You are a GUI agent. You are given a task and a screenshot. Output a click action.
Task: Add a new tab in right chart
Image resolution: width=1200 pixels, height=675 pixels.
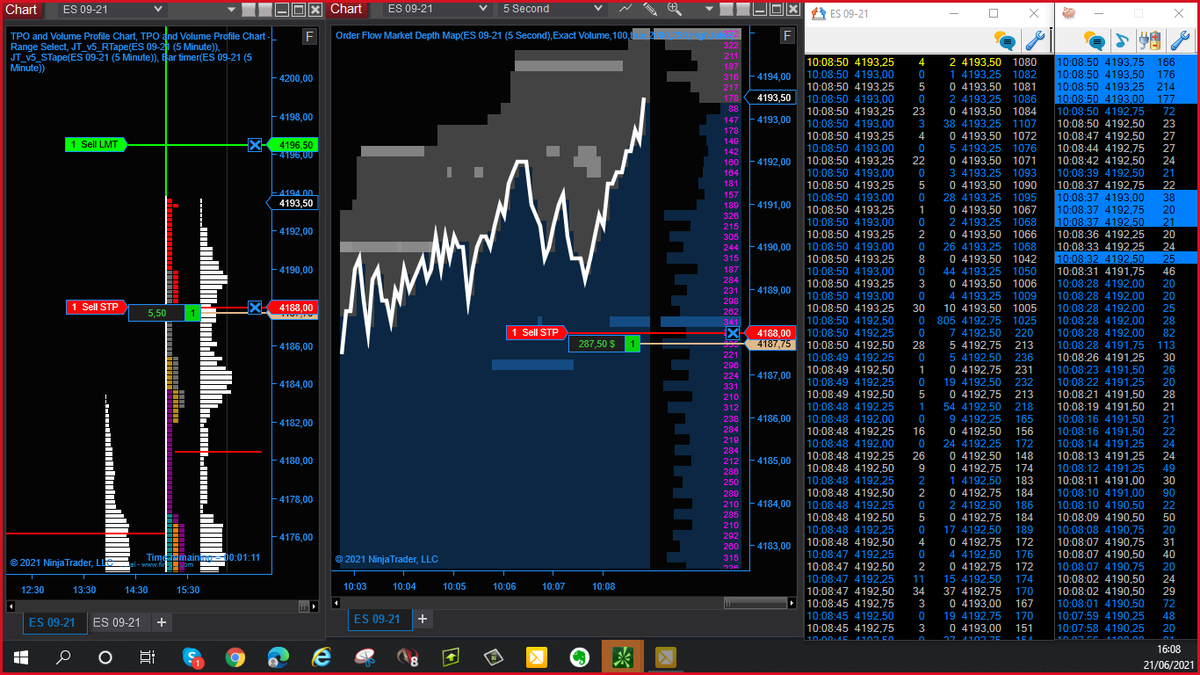[423, 619]
